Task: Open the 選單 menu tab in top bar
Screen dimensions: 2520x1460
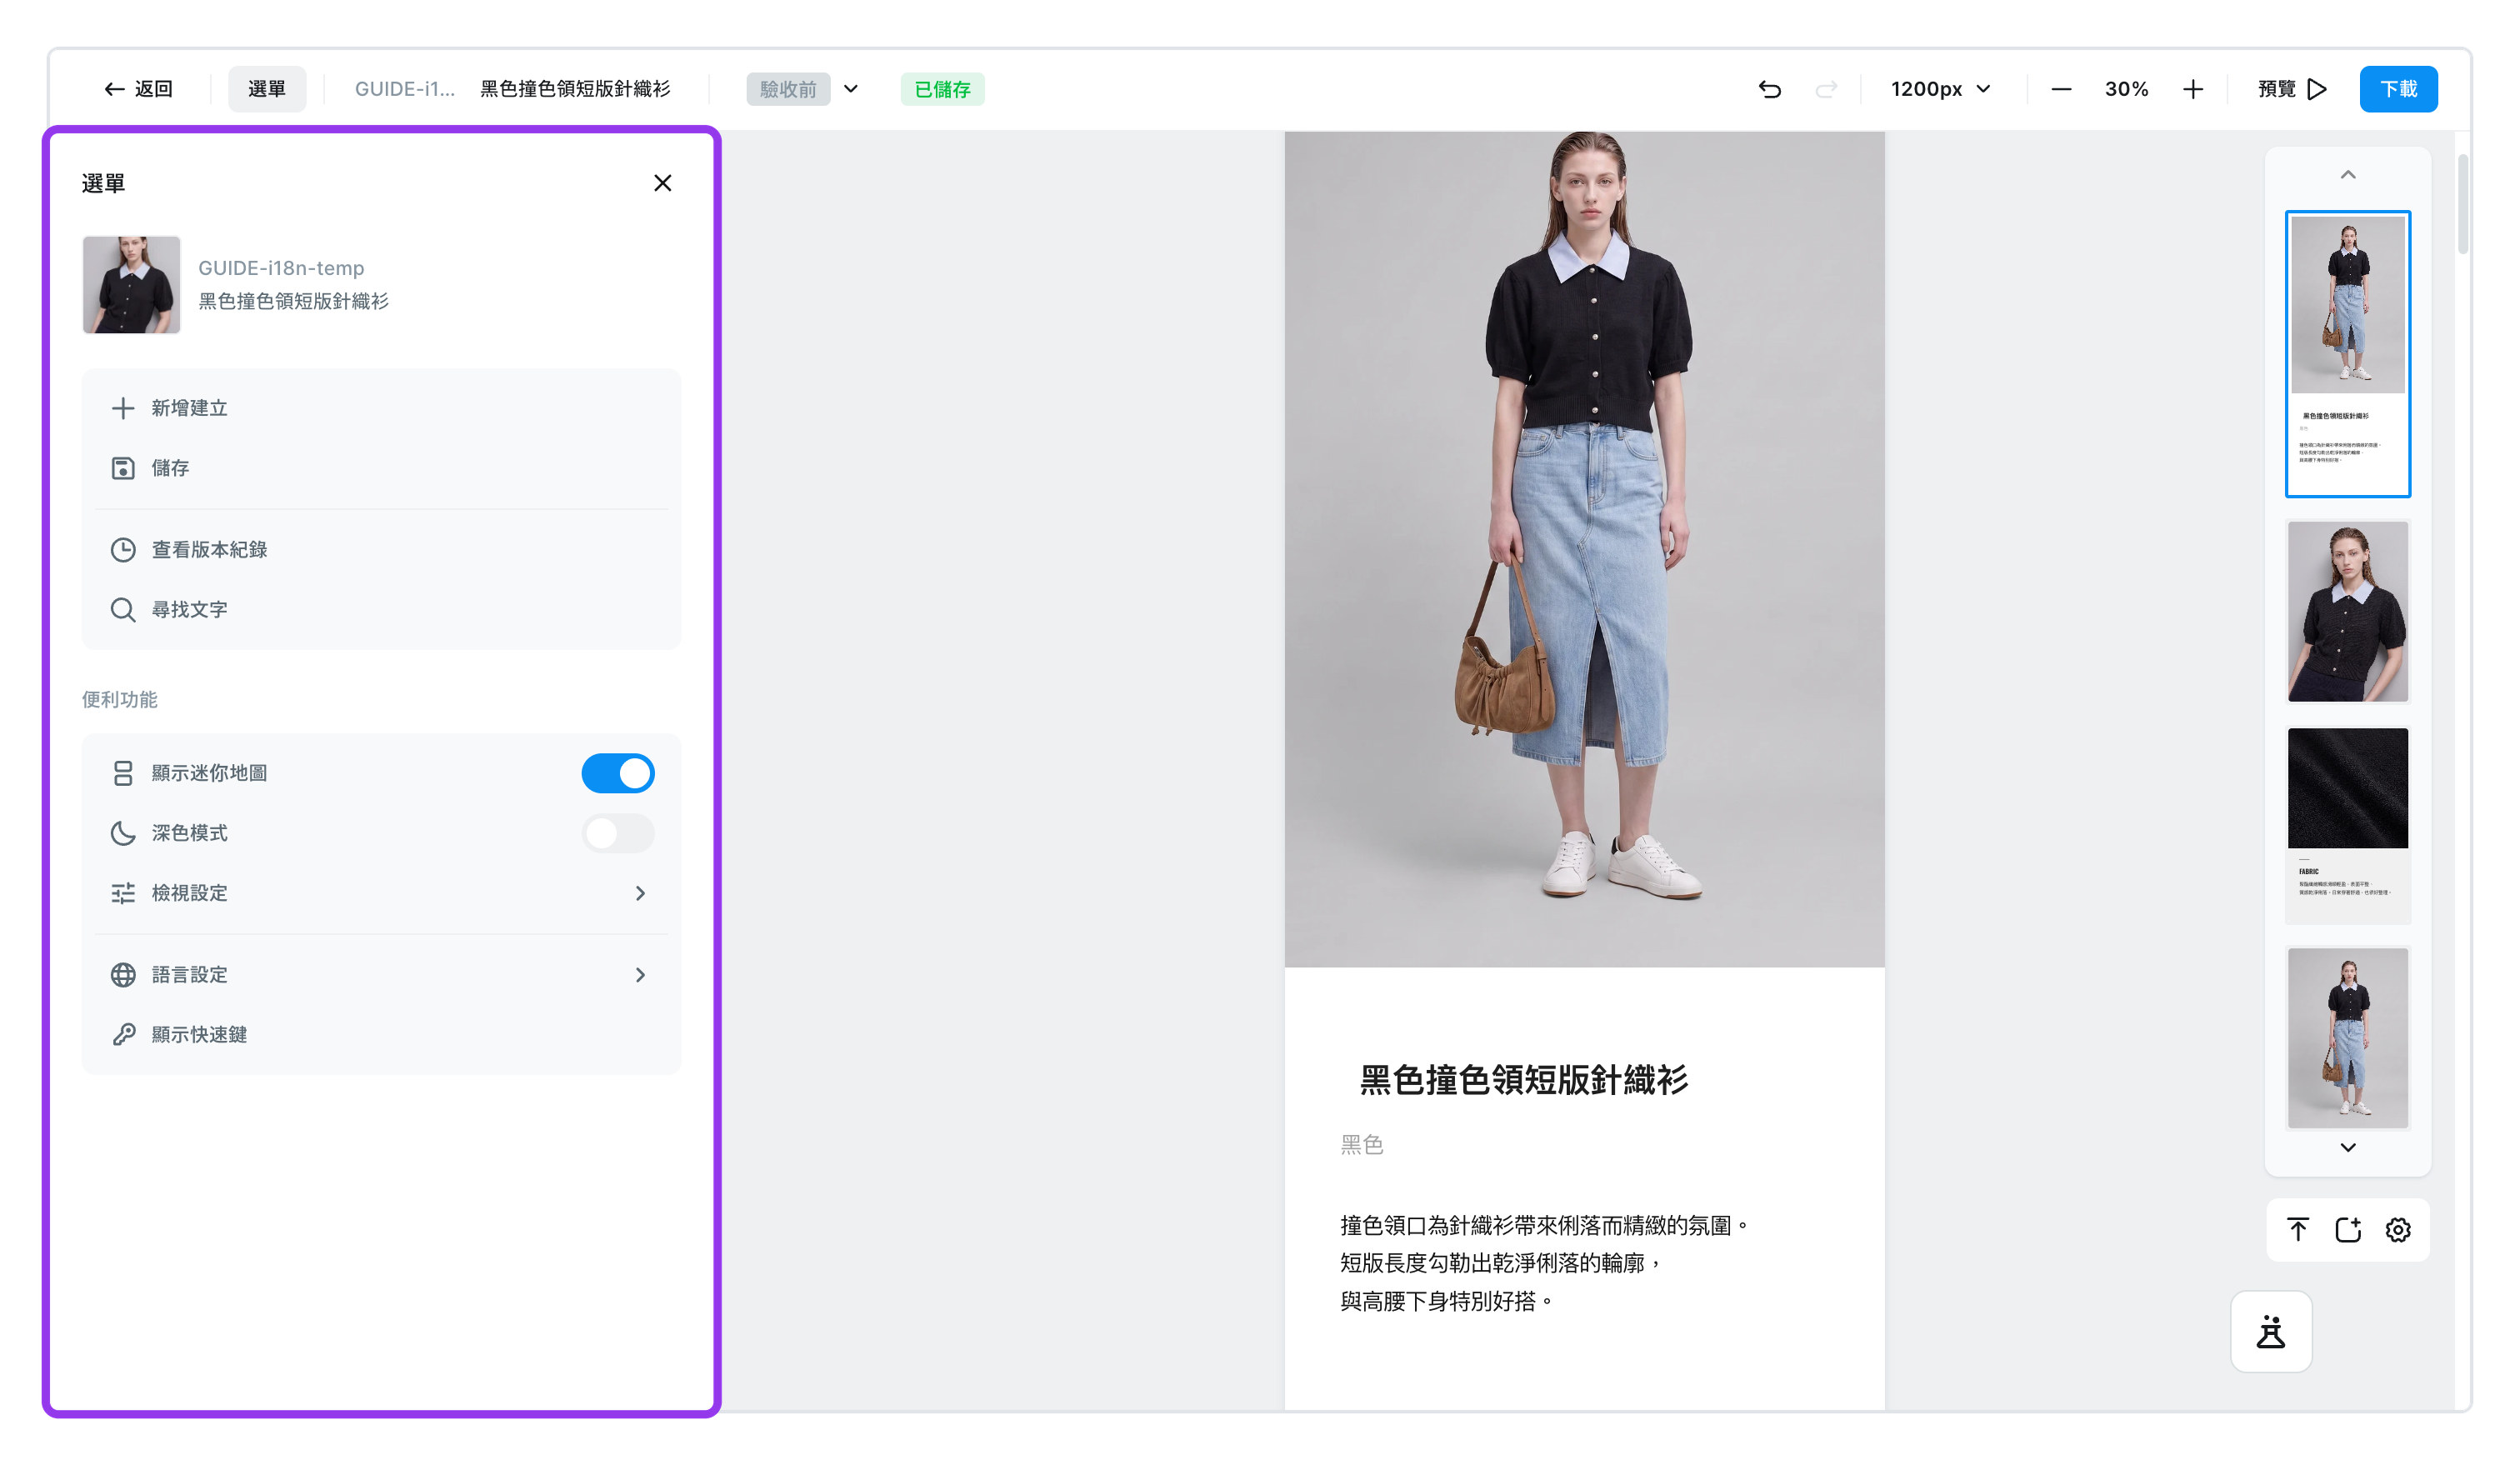Action: click(266, 89)
